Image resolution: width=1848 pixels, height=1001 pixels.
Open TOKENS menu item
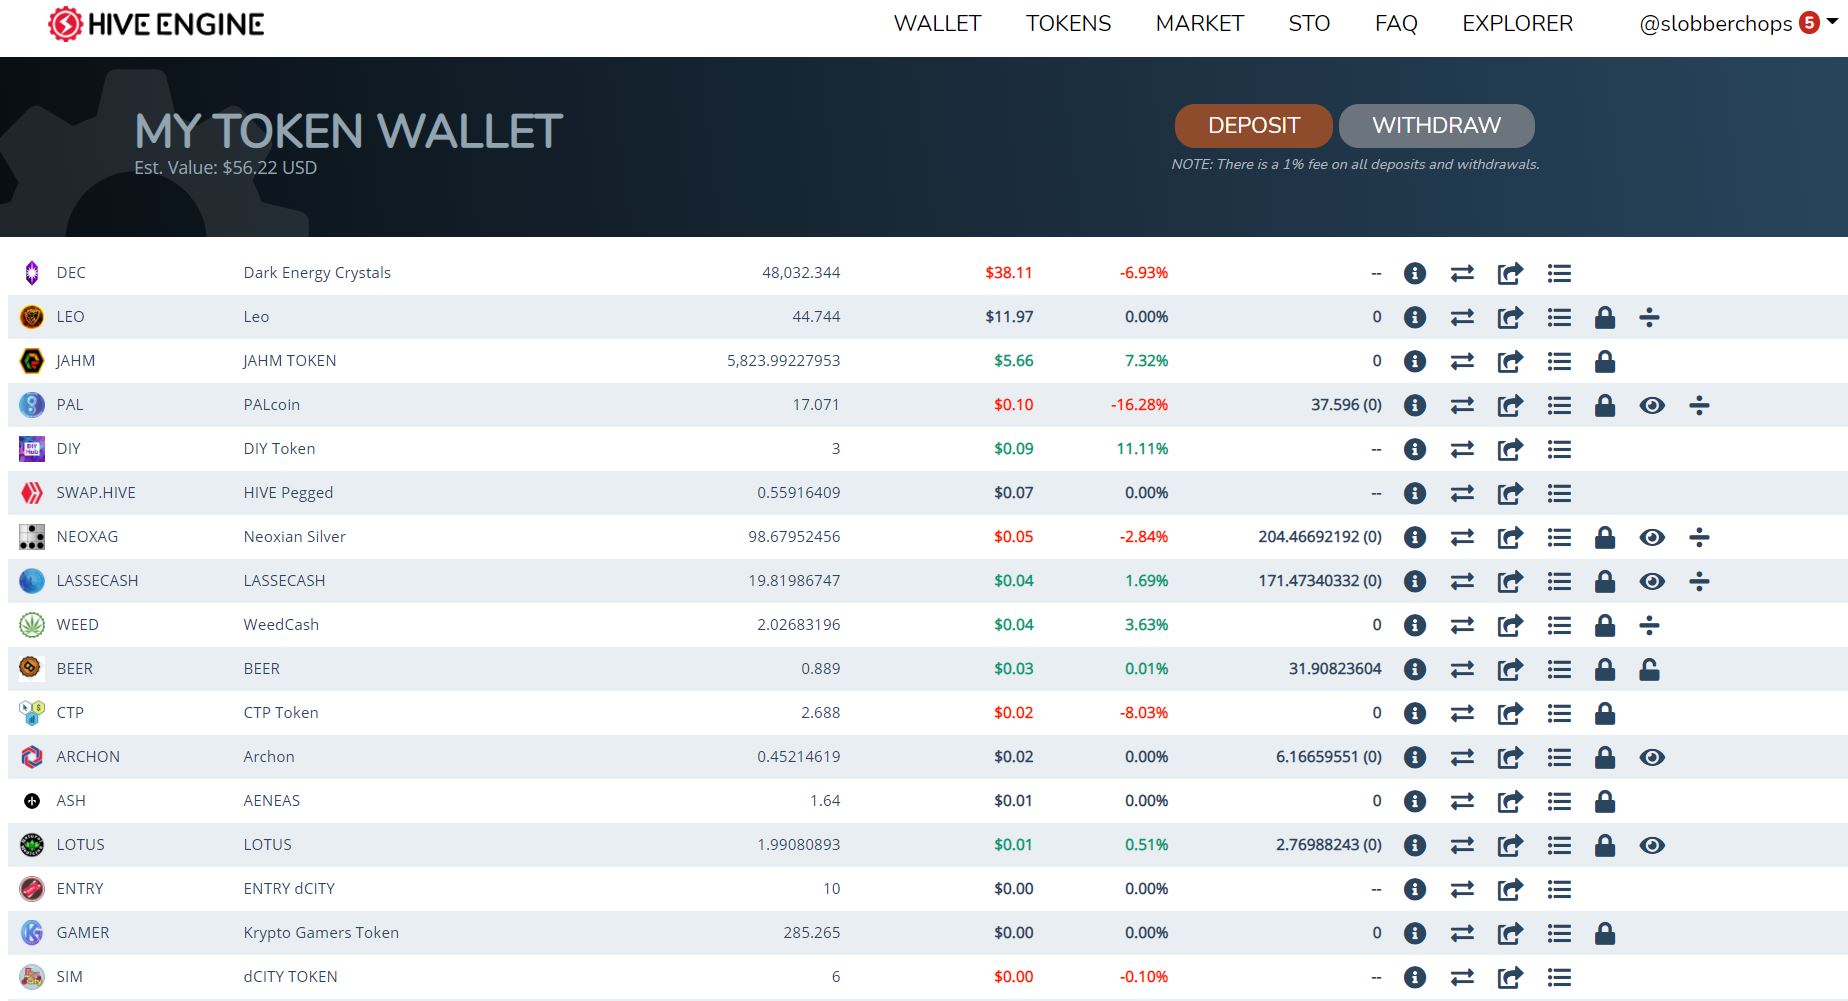1068,23
